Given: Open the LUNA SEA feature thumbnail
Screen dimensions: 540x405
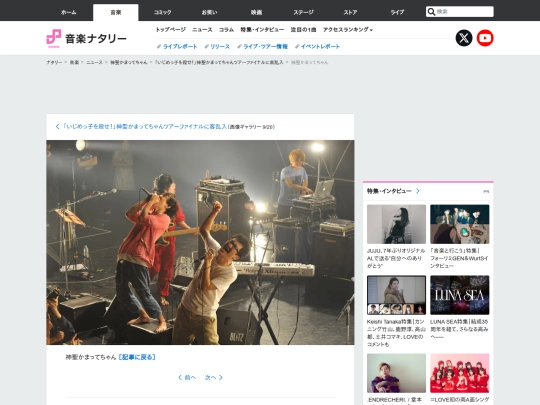Looking at the screenshot, I should [x=459, y=295].
